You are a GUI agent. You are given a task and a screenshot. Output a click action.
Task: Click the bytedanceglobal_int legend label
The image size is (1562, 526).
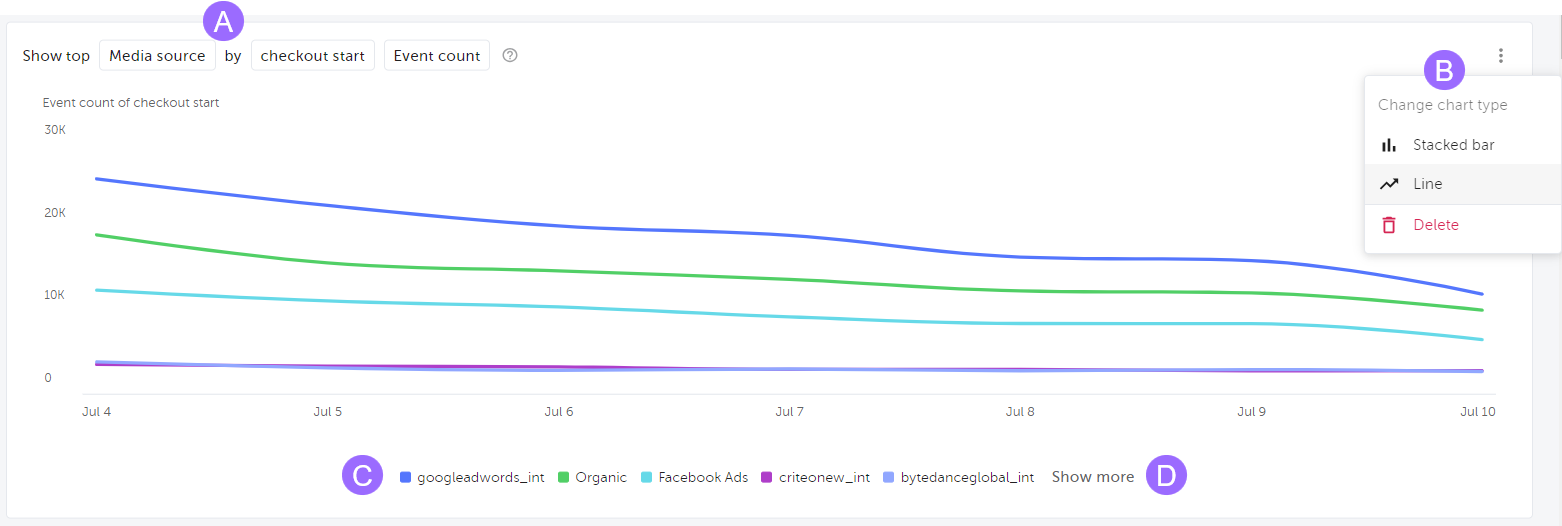click(x=967, y=478)
